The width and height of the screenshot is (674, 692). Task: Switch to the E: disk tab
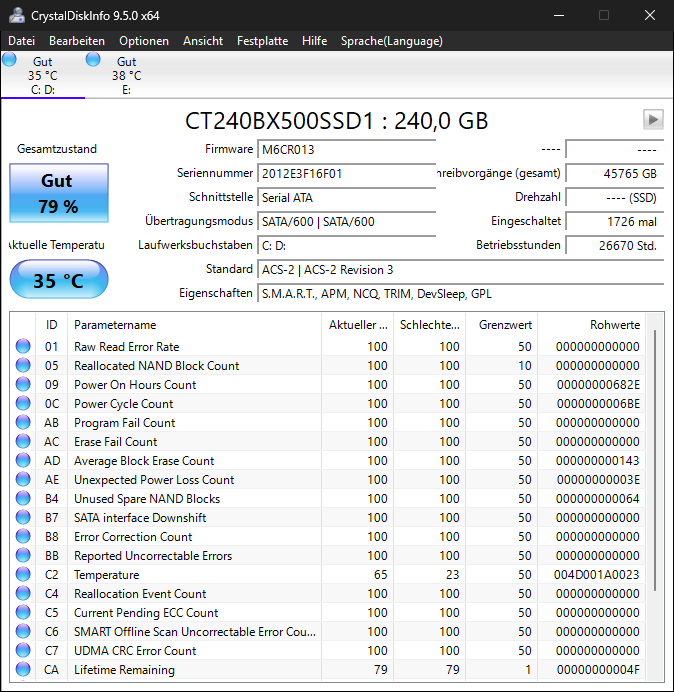(127, 75)
